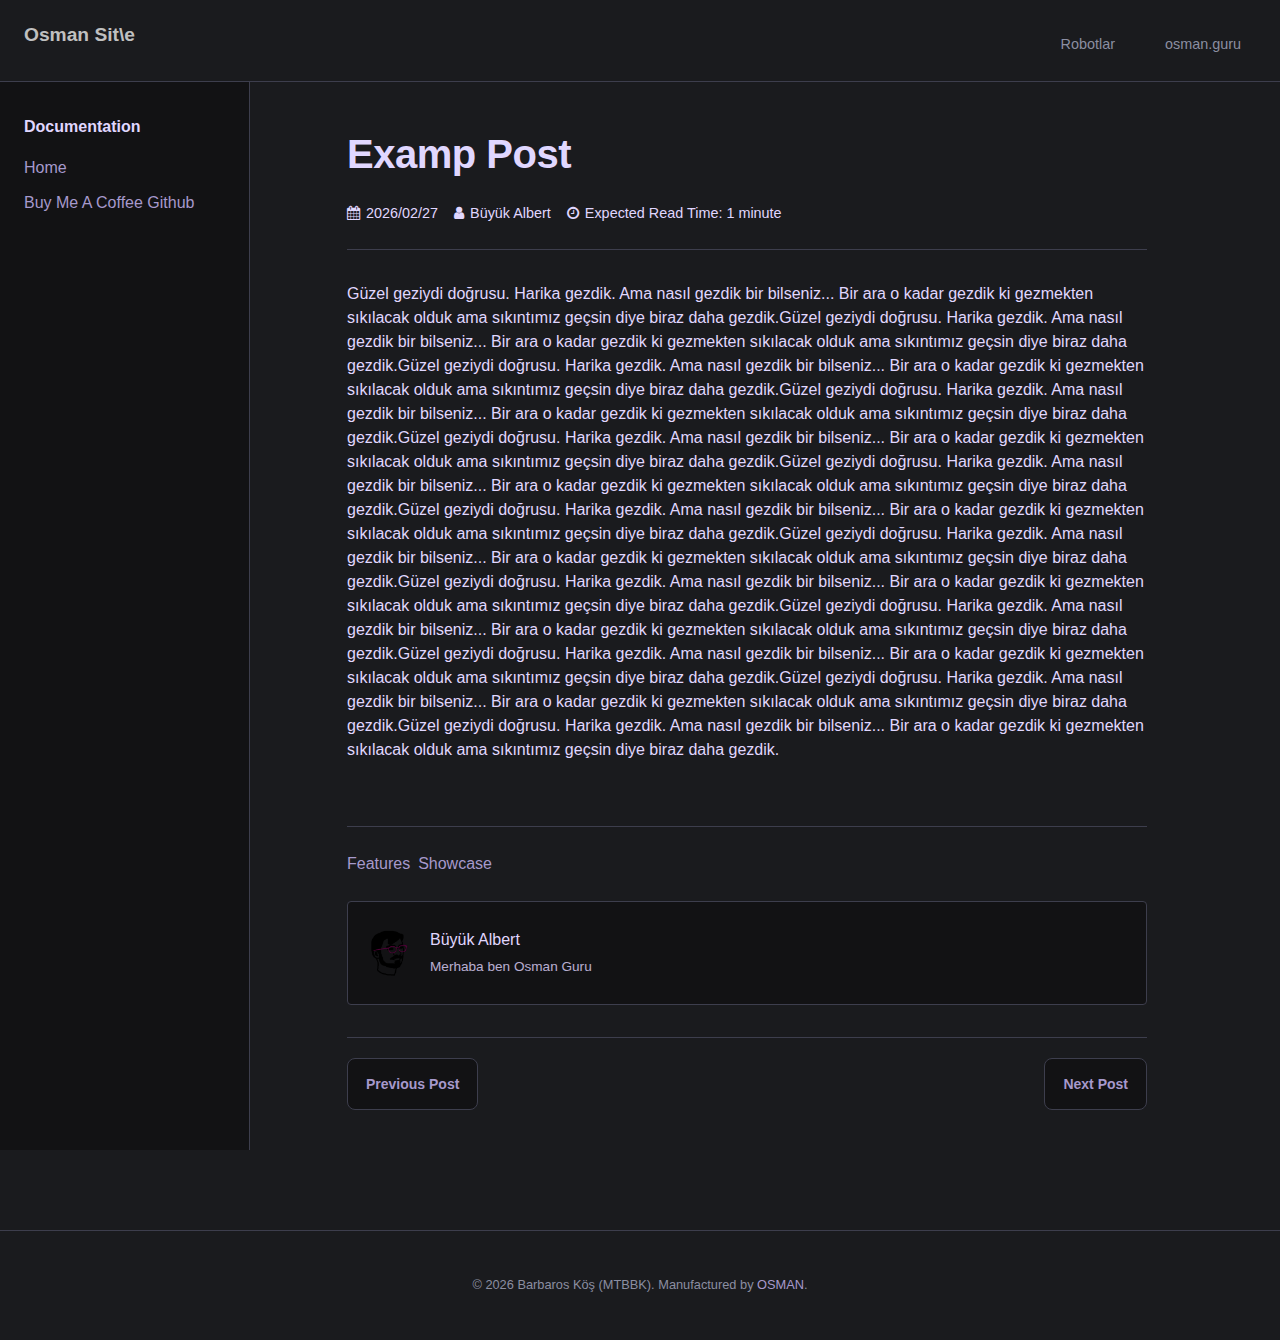Go to the Previous Post
Screen dimensions: 1280x1340
click(412, 1084)
